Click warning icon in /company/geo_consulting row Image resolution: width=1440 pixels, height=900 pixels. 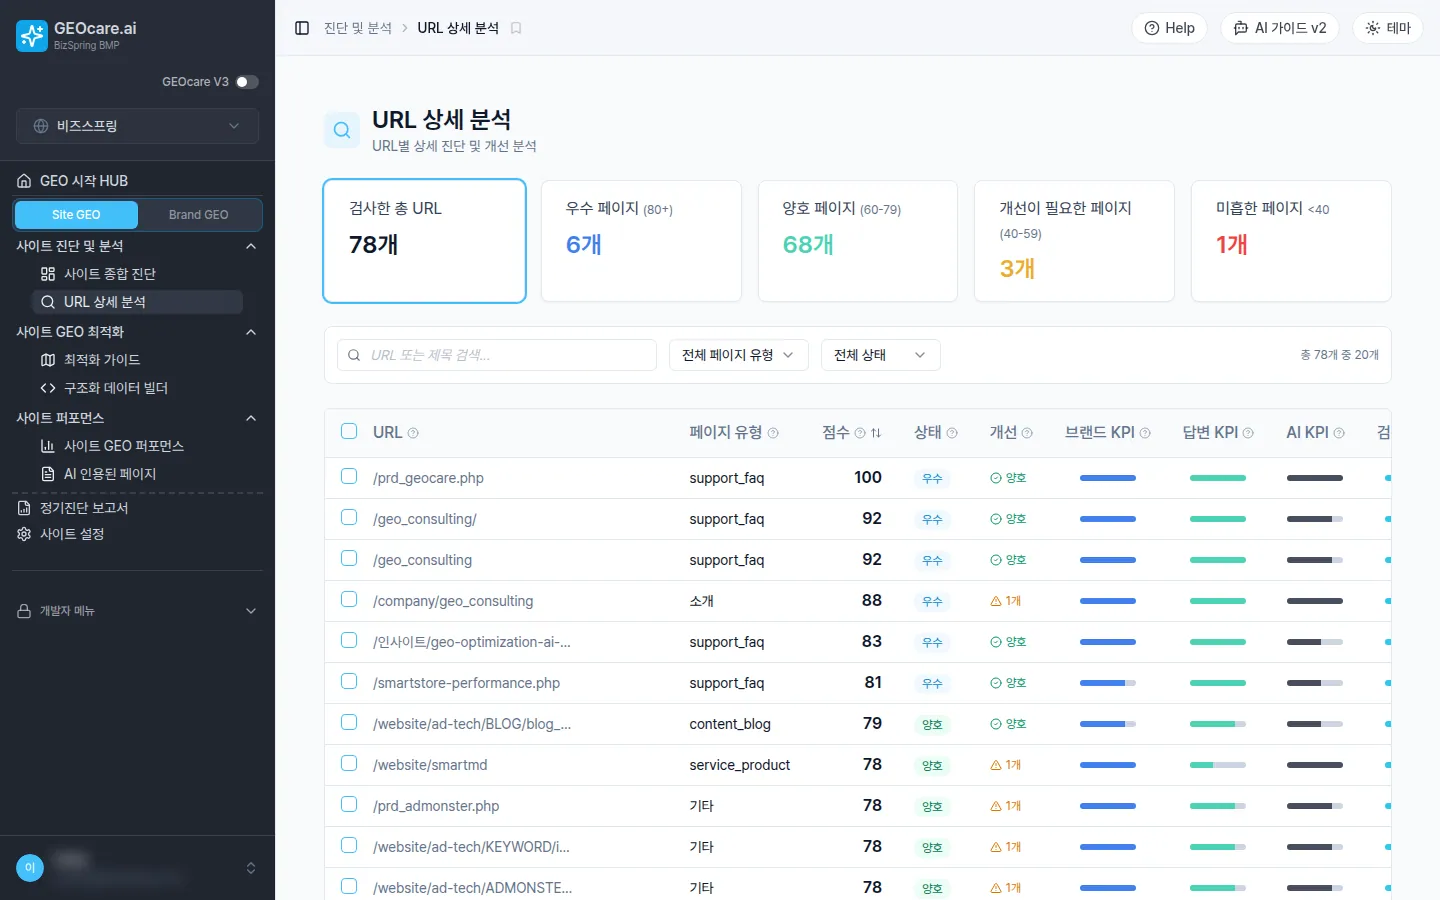point(996,601)
